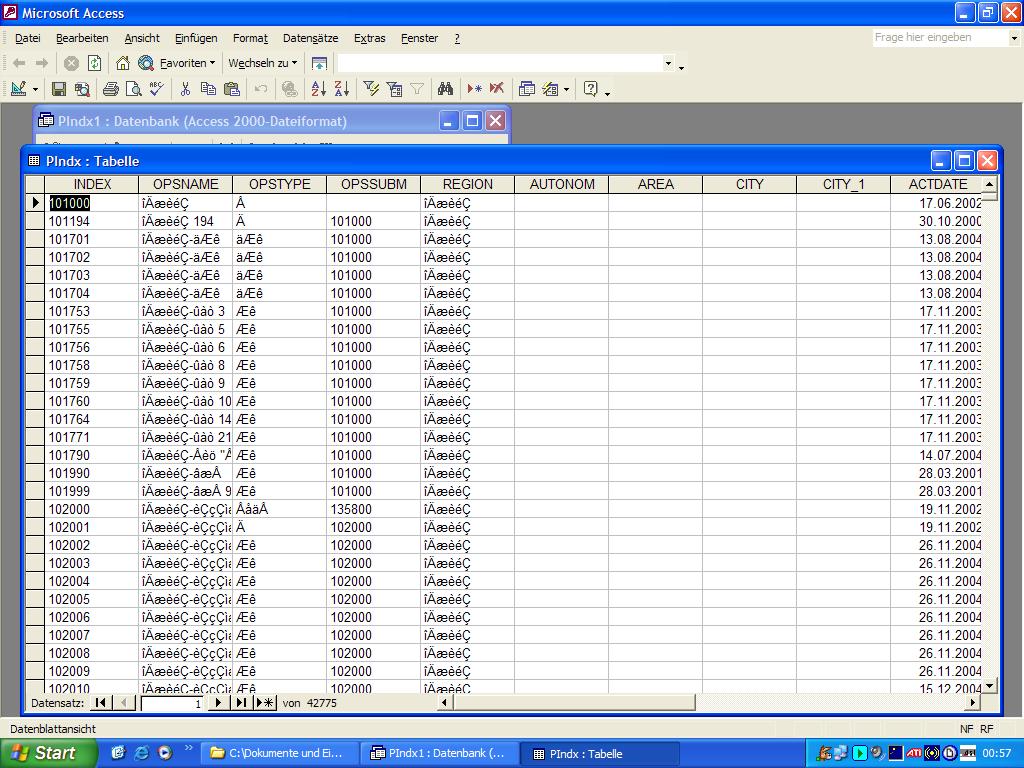Open the Datensätze menu
The image size is (1024, 768).
click(310, 38)
